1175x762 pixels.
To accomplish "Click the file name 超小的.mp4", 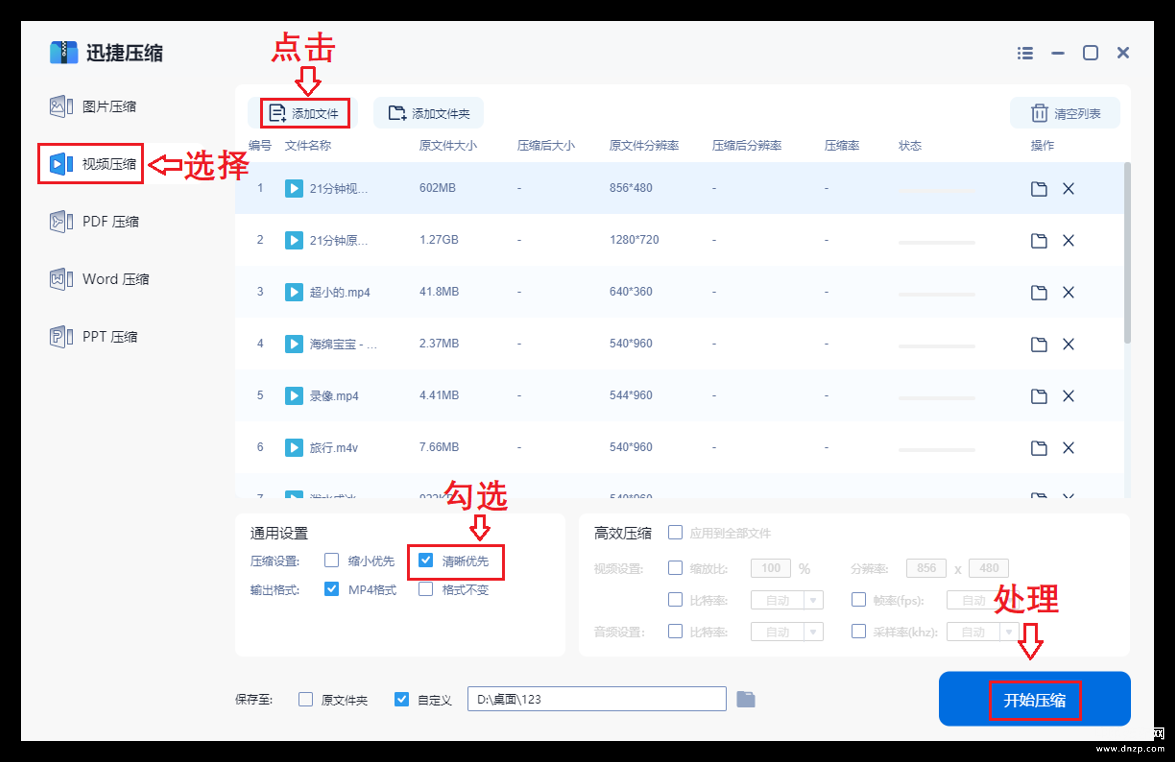I will point(340,292).
